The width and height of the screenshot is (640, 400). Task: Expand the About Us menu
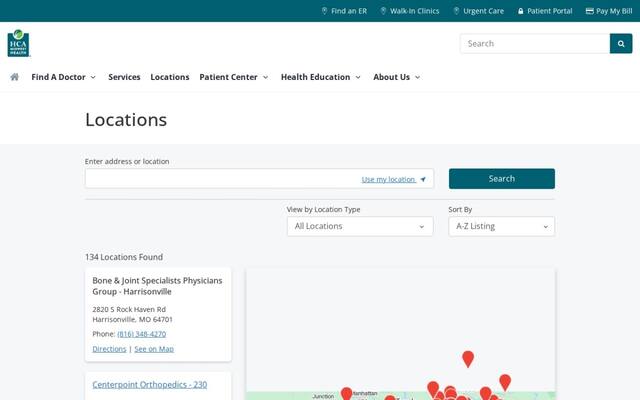click(397, 77)
